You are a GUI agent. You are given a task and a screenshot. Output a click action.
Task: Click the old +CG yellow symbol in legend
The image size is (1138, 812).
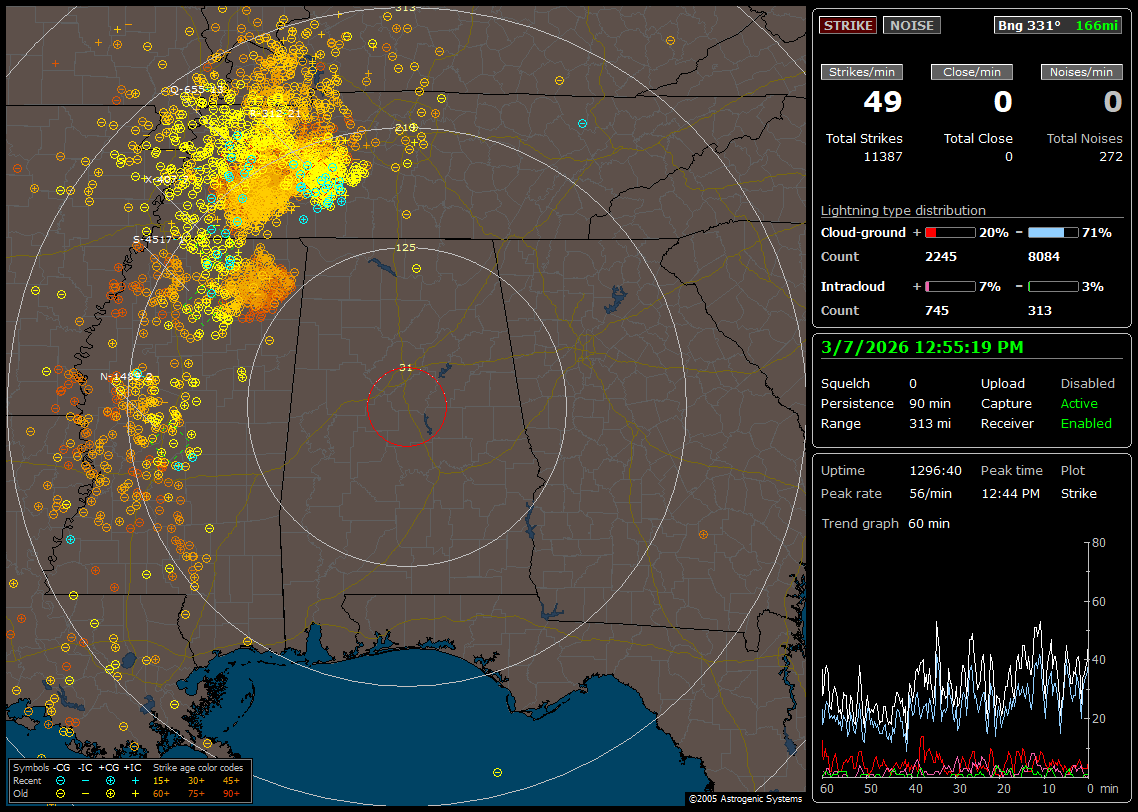(x=110, y=793)
